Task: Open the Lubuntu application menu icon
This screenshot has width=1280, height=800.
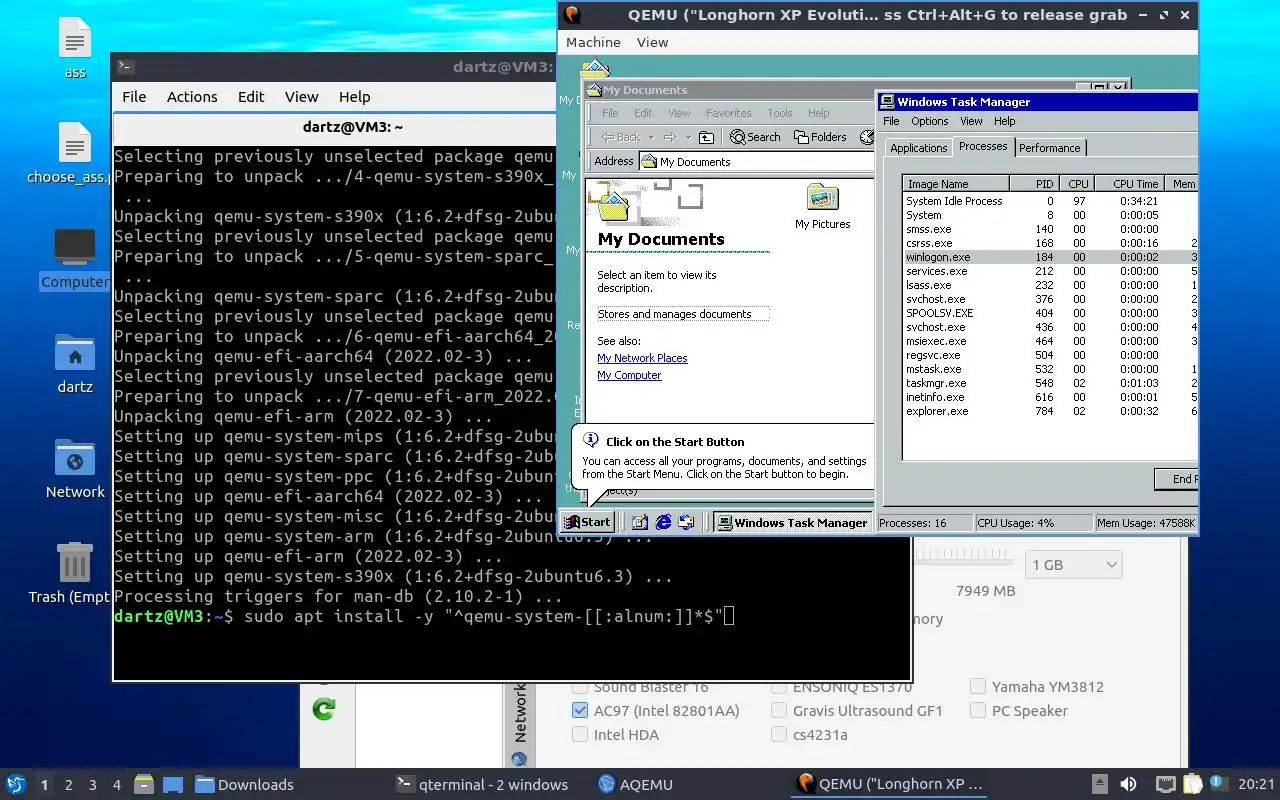Action: tap(15, 785)
